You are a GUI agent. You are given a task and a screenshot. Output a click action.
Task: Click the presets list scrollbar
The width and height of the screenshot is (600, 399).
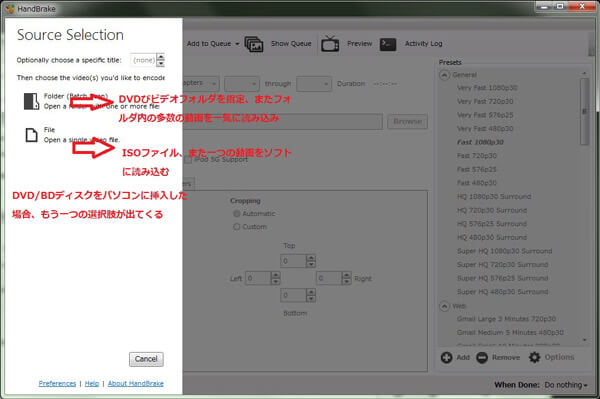(x=584, y=111)
